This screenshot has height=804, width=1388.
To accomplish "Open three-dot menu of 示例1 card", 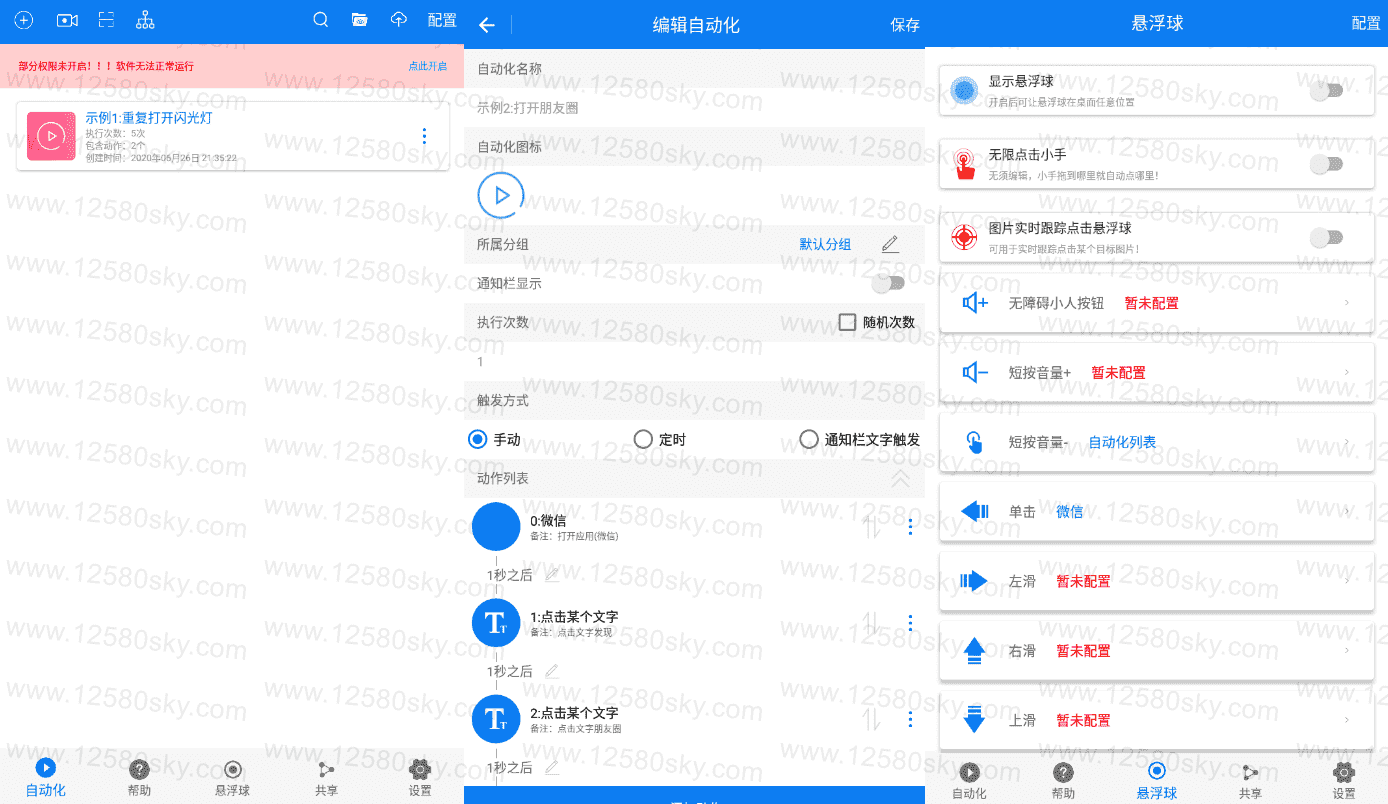I will [x=425, y=136].
